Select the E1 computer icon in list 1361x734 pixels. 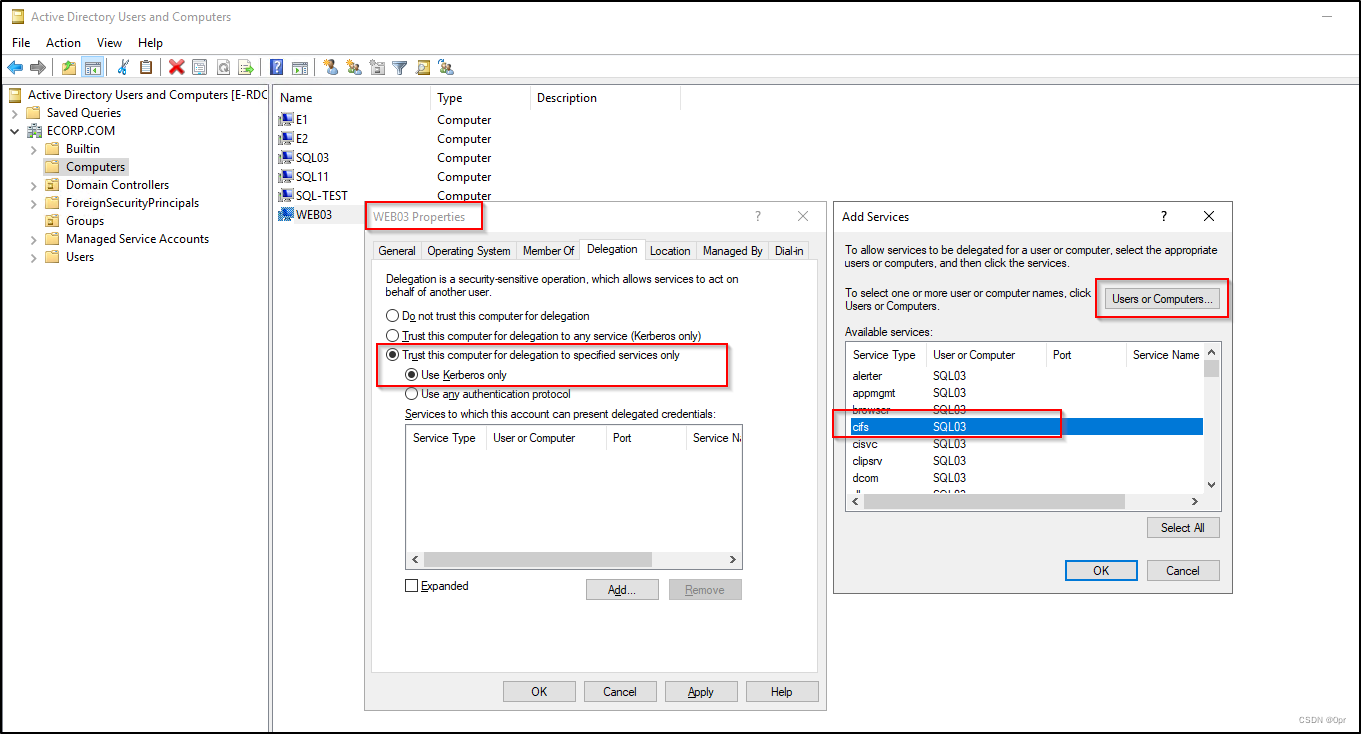[286, 120]
